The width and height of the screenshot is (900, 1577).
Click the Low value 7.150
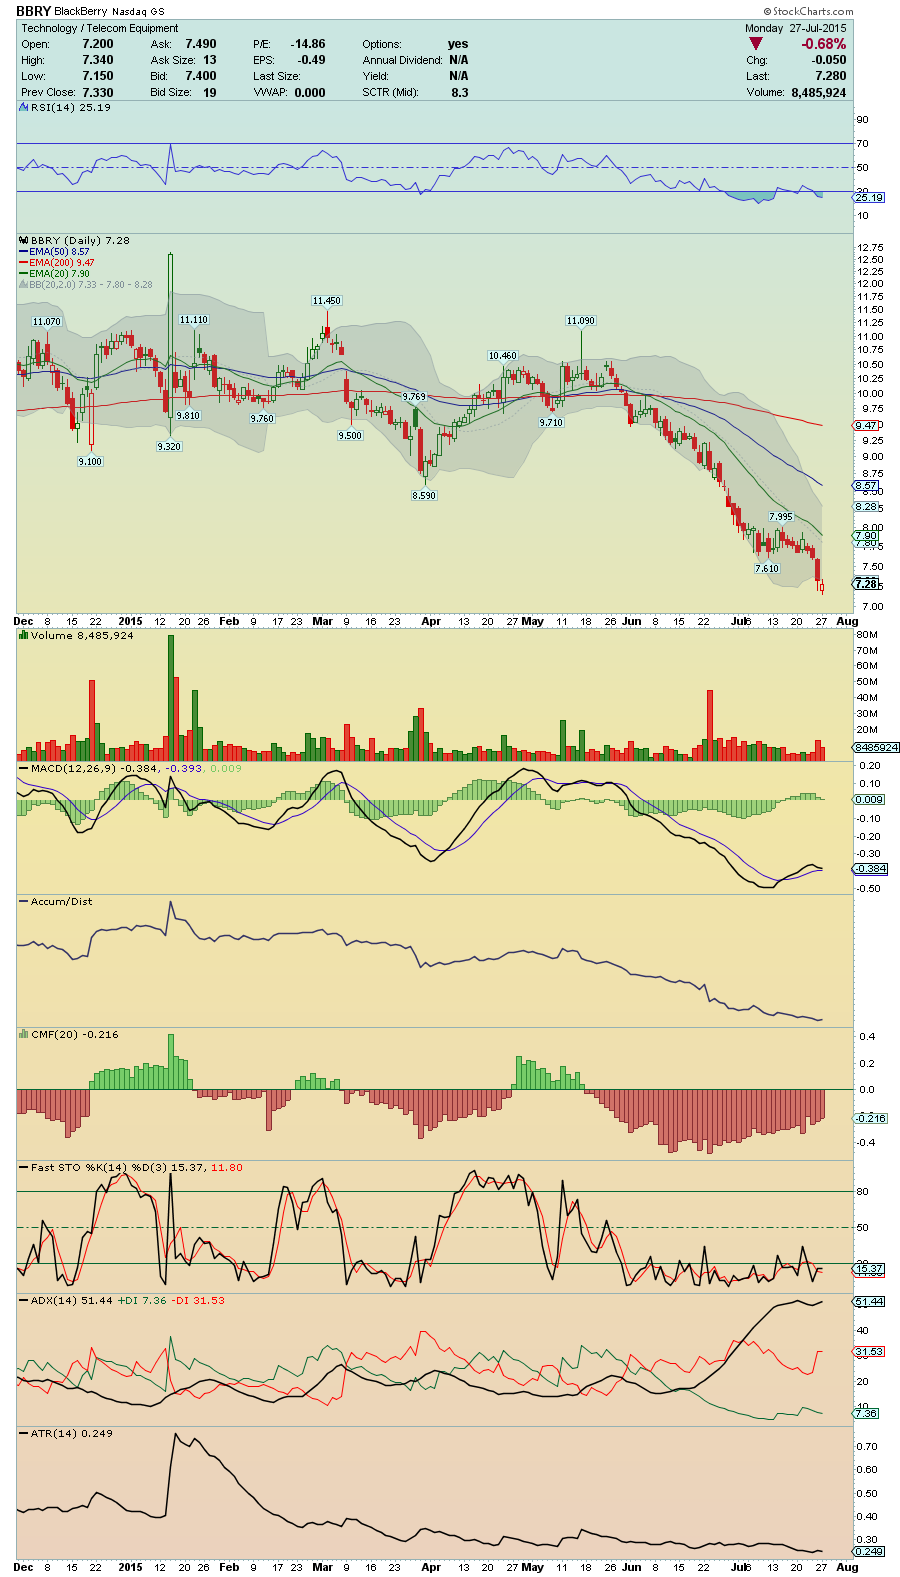(x=98, y=76)
